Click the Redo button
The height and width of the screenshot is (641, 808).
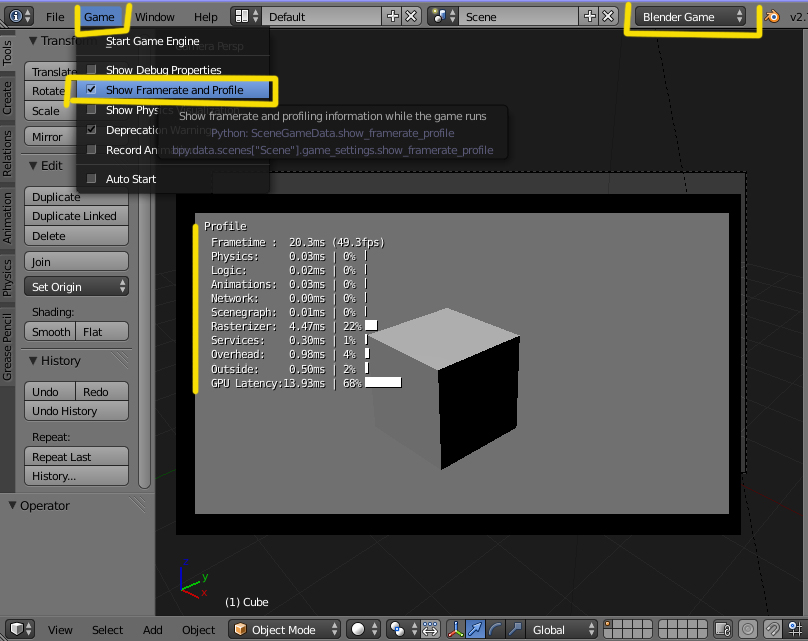coord(102,391)
